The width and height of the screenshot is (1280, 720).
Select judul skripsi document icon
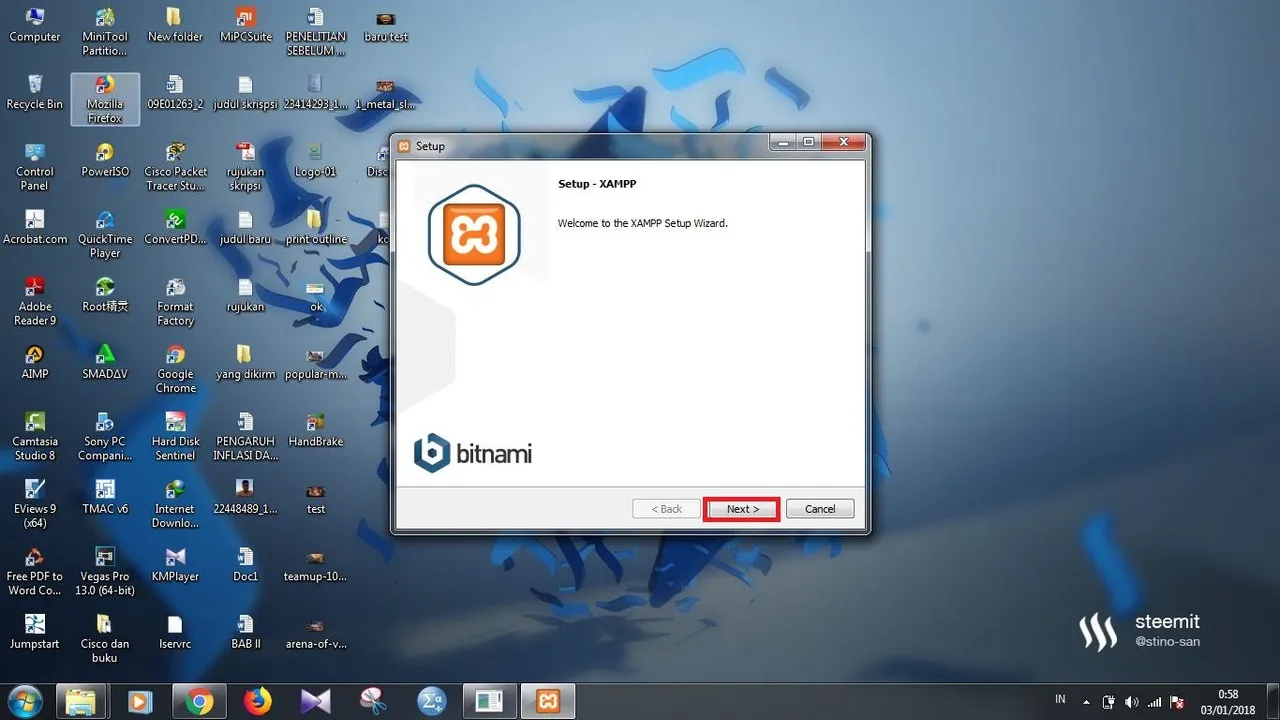click(245, 93)
